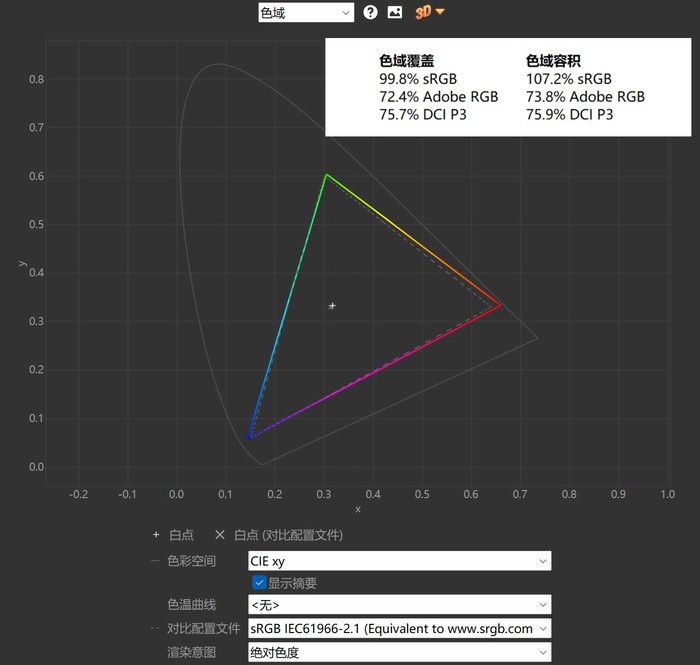Click the 色域容积 heading in the summary
The image size is (700, 665).
[x=553, y=60]
